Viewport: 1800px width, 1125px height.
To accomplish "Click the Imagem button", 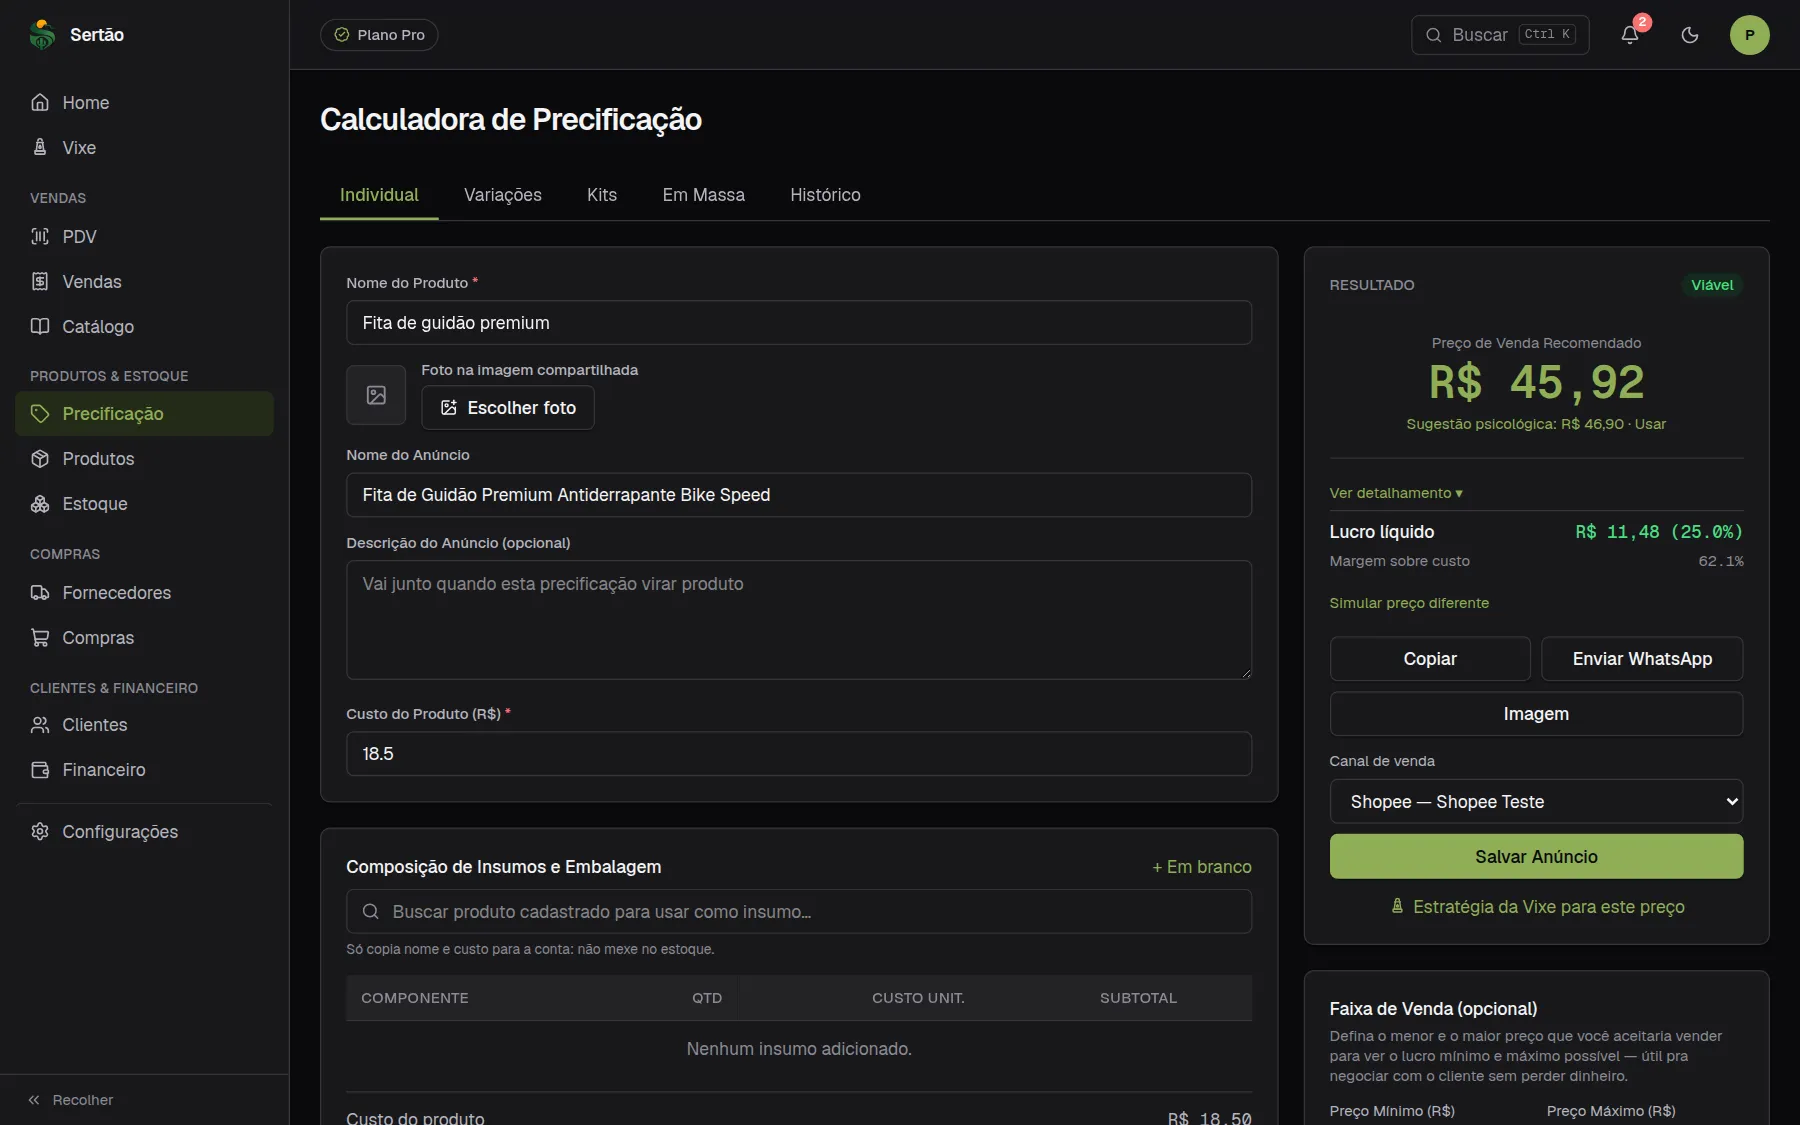I will click(x=1536, y=714).
